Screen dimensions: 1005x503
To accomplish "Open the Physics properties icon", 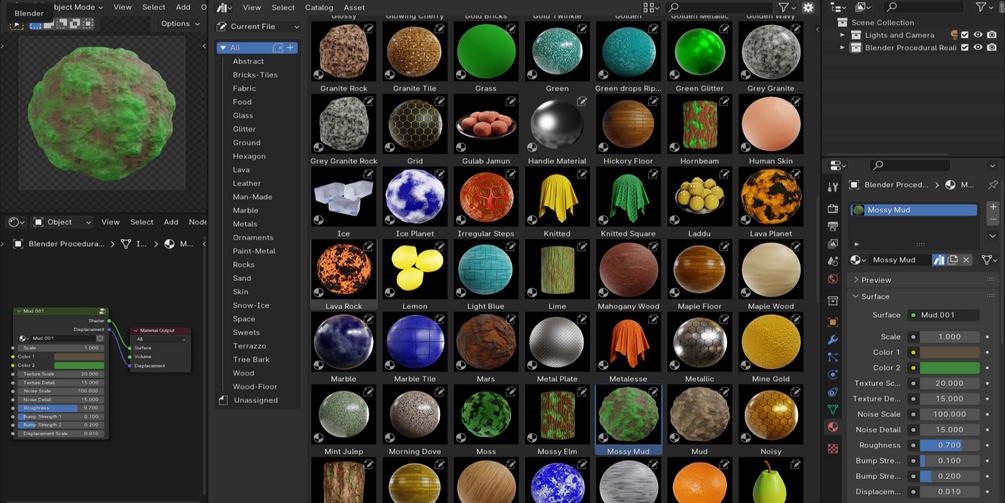I will tap(833, 374).
